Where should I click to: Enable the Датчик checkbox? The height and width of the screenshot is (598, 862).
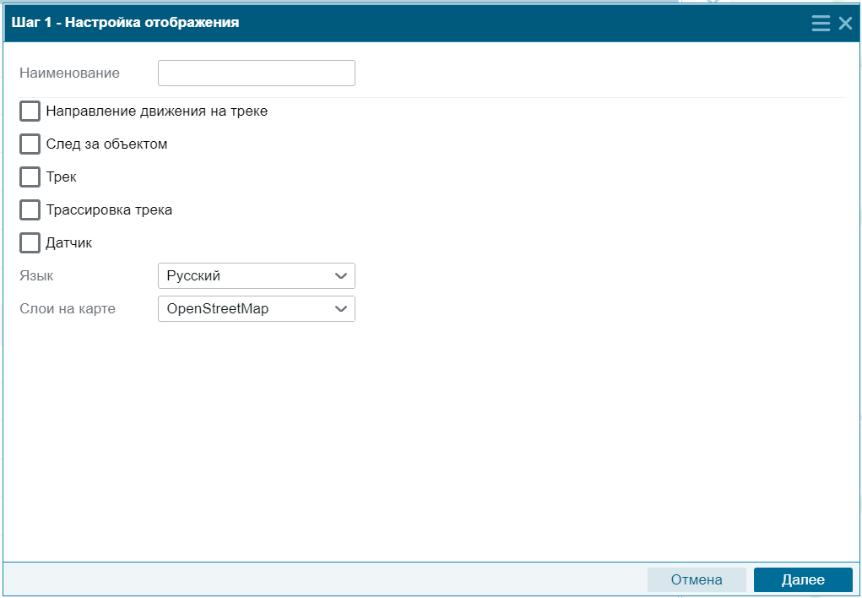(30, 243)
